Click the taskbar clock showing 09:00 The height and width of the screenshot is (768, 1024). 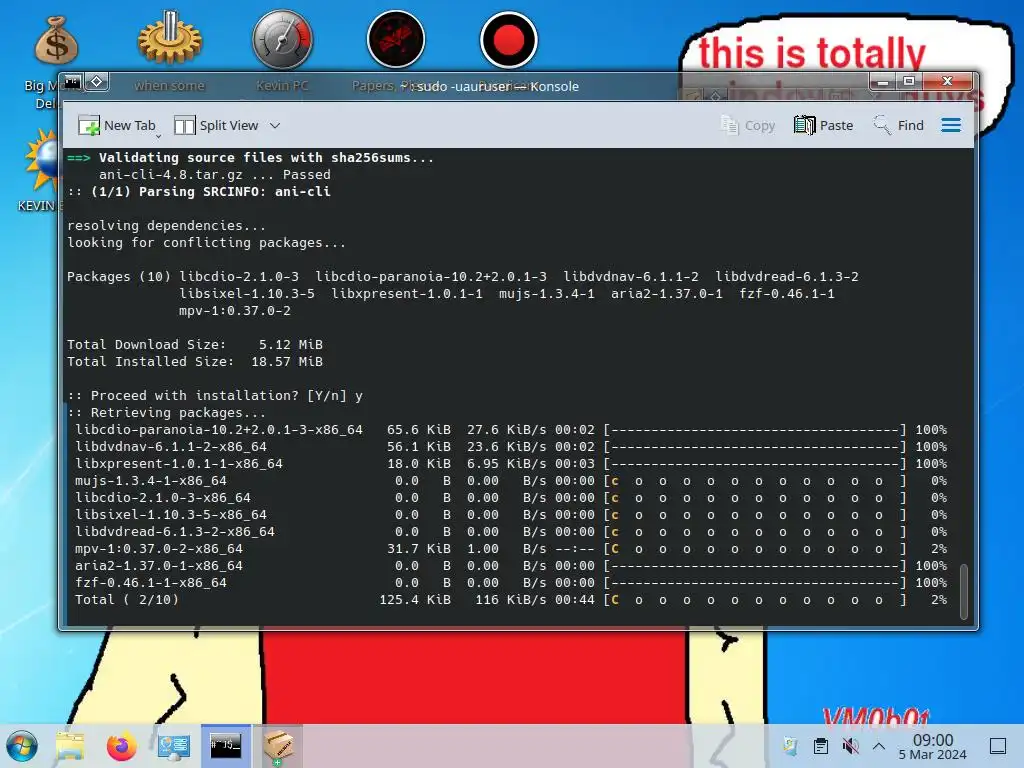[x=933, y=746]
